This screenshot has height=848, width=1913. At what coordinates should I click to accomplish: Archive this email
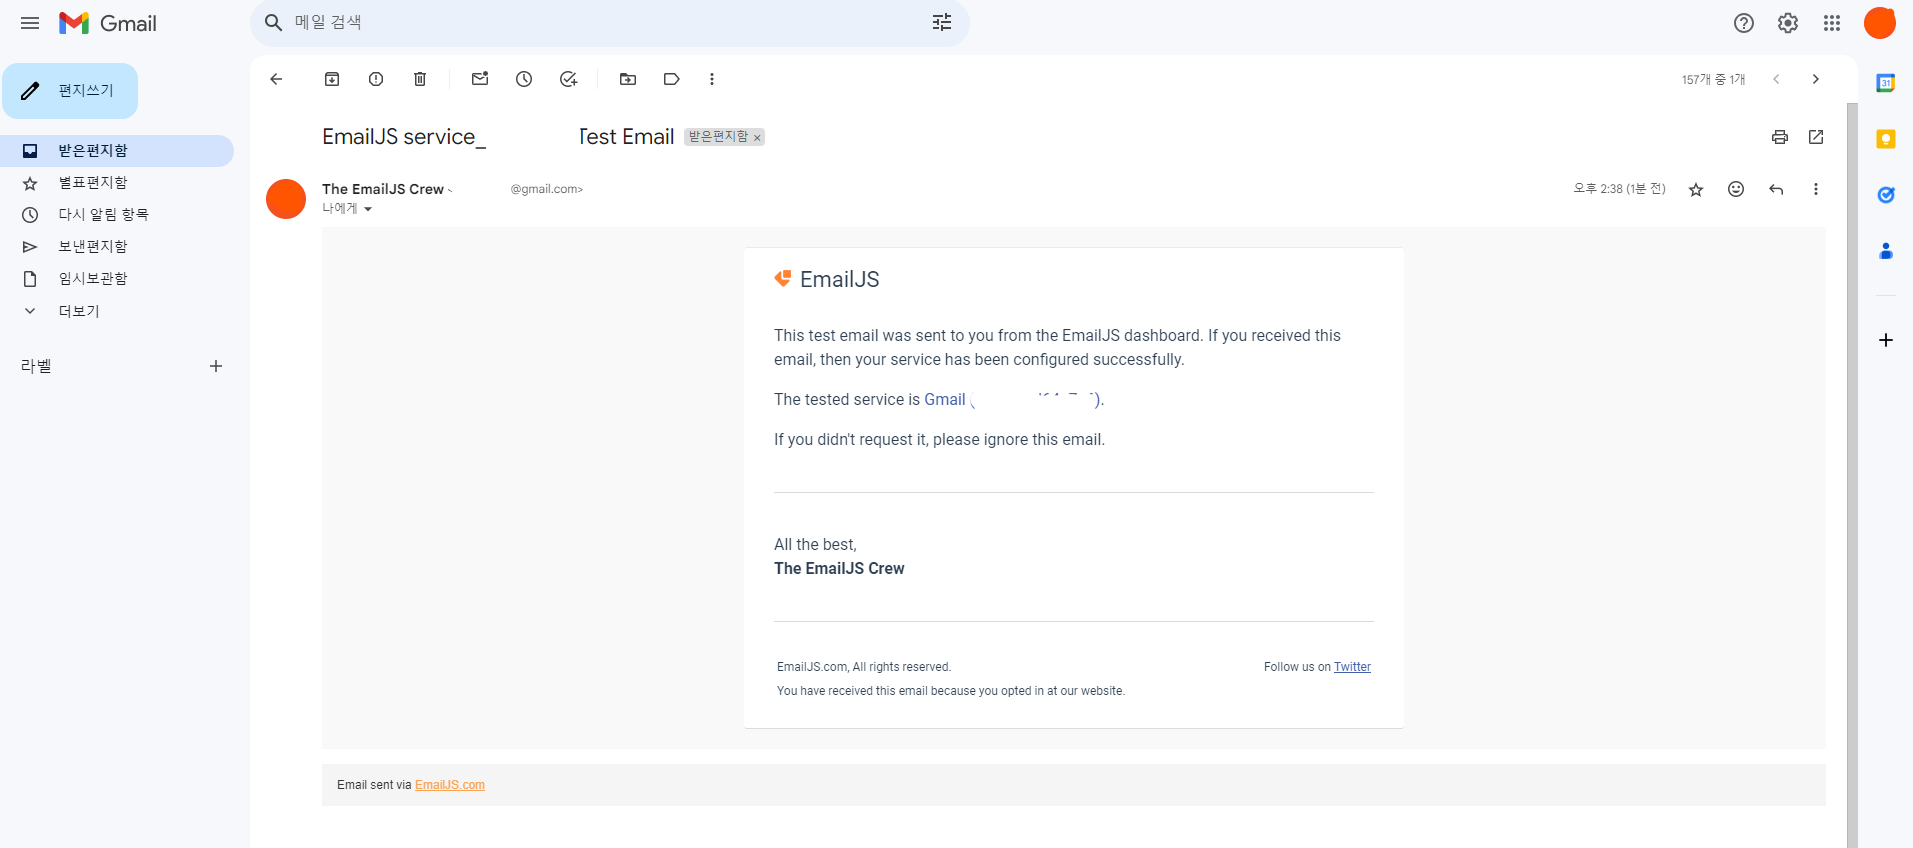(332, 79)
